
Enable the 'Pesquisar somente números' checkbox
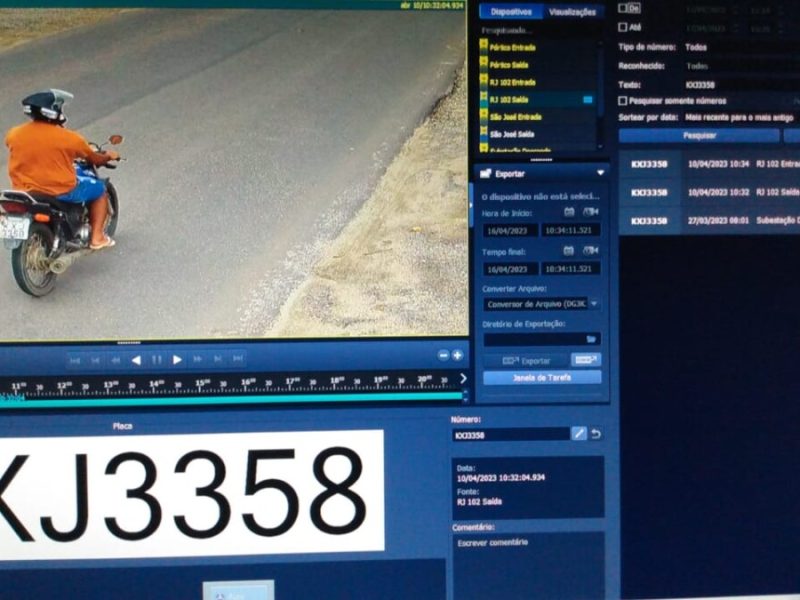[623, 101]
